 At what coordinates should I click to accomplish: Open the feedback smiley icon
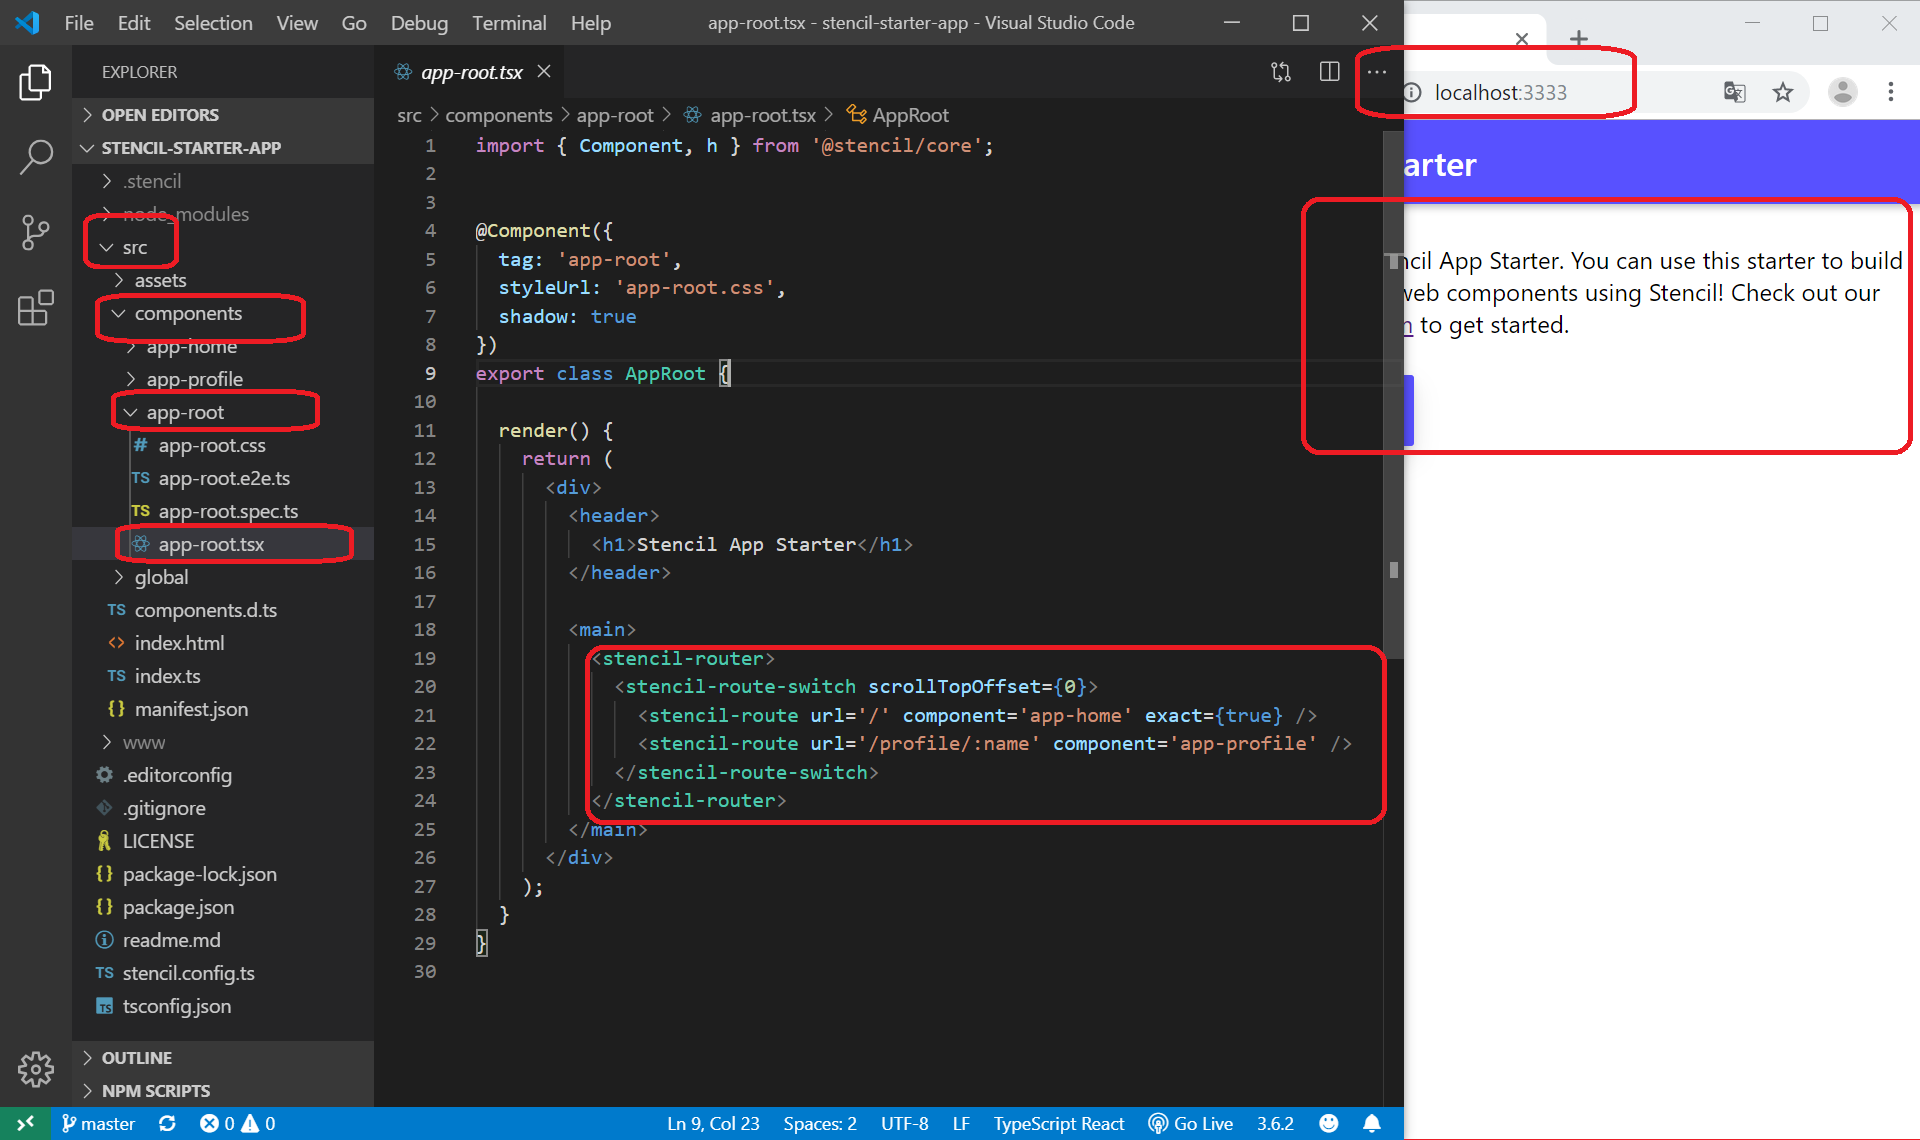click(x=1328, y=1123)
